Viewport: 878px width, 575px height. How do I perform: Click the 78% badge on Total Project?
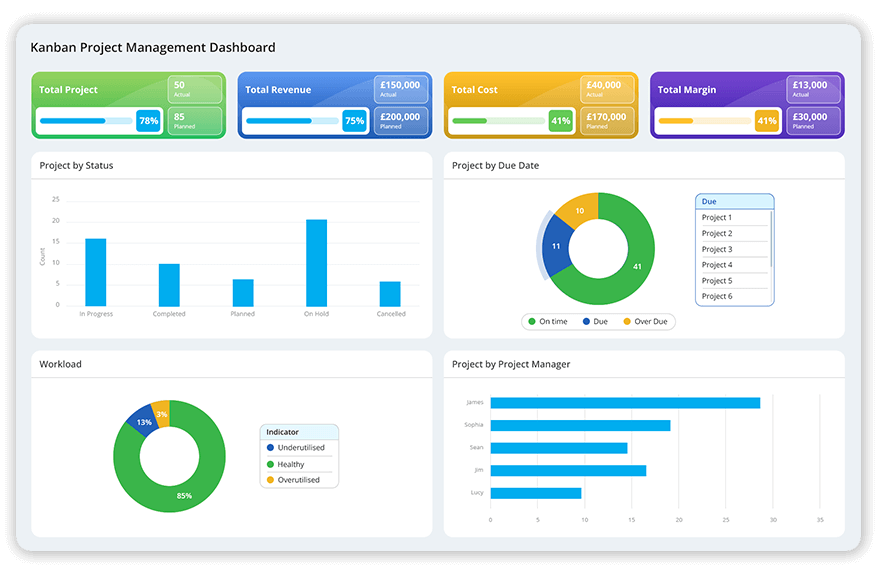148,121
